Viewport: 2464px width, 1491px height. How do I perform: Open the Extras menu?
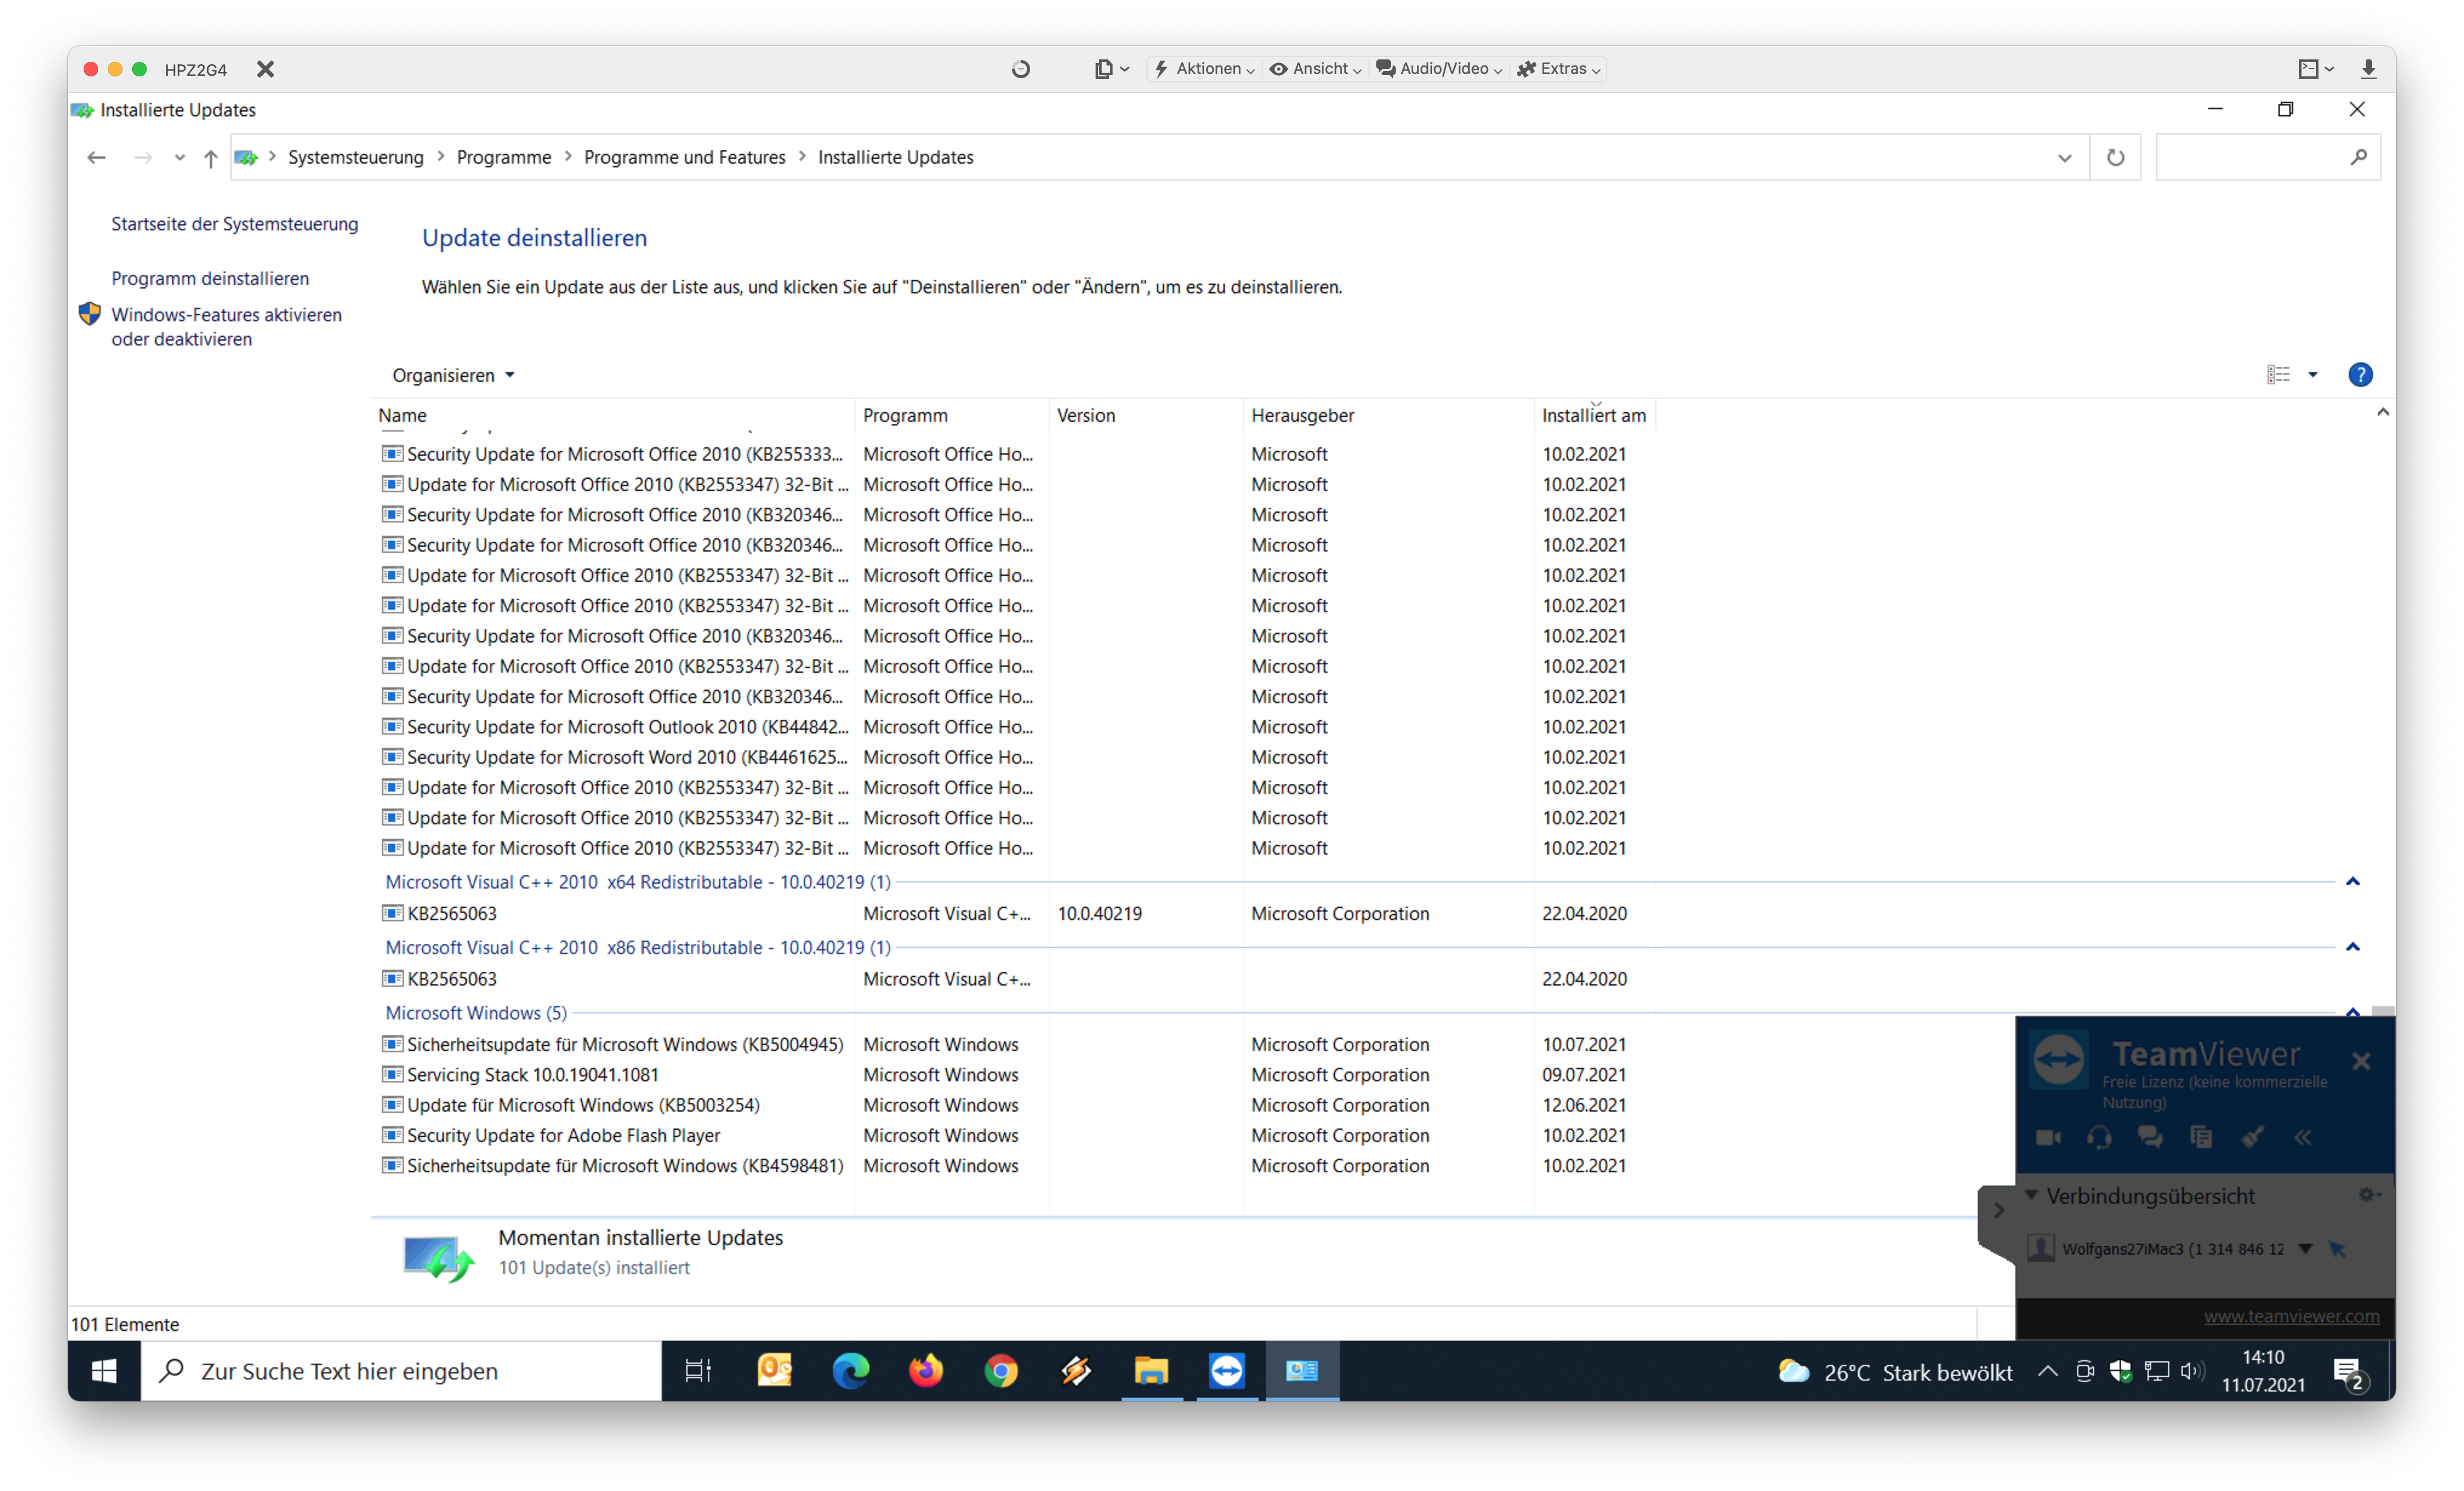point(1559,69)
